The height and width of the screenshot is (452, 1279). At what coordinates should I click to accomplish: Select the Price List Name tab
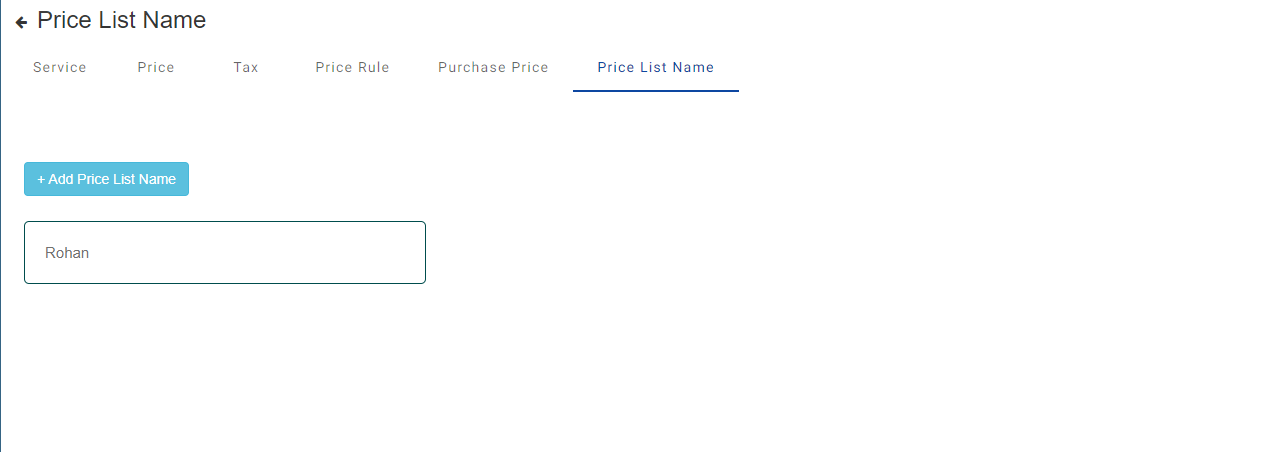656,68
